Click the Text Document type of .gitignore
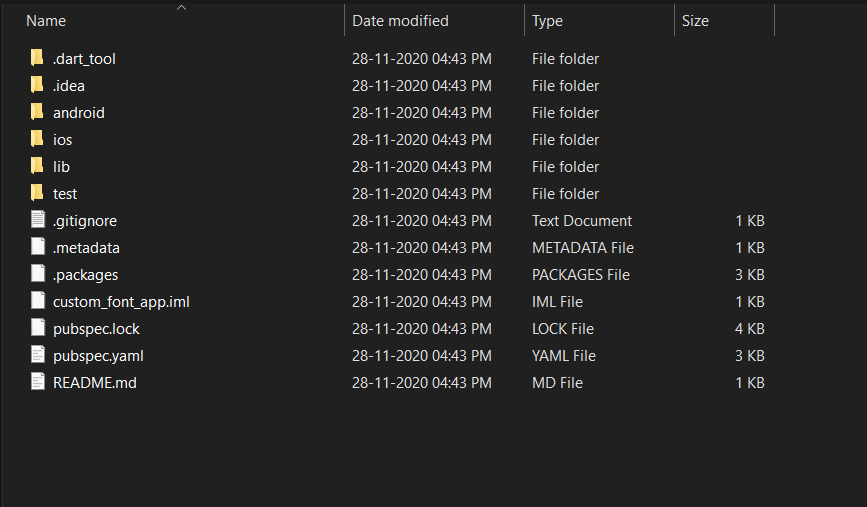Image resolution: width=867 pixels, height=507 pixels. pos(582,221)
